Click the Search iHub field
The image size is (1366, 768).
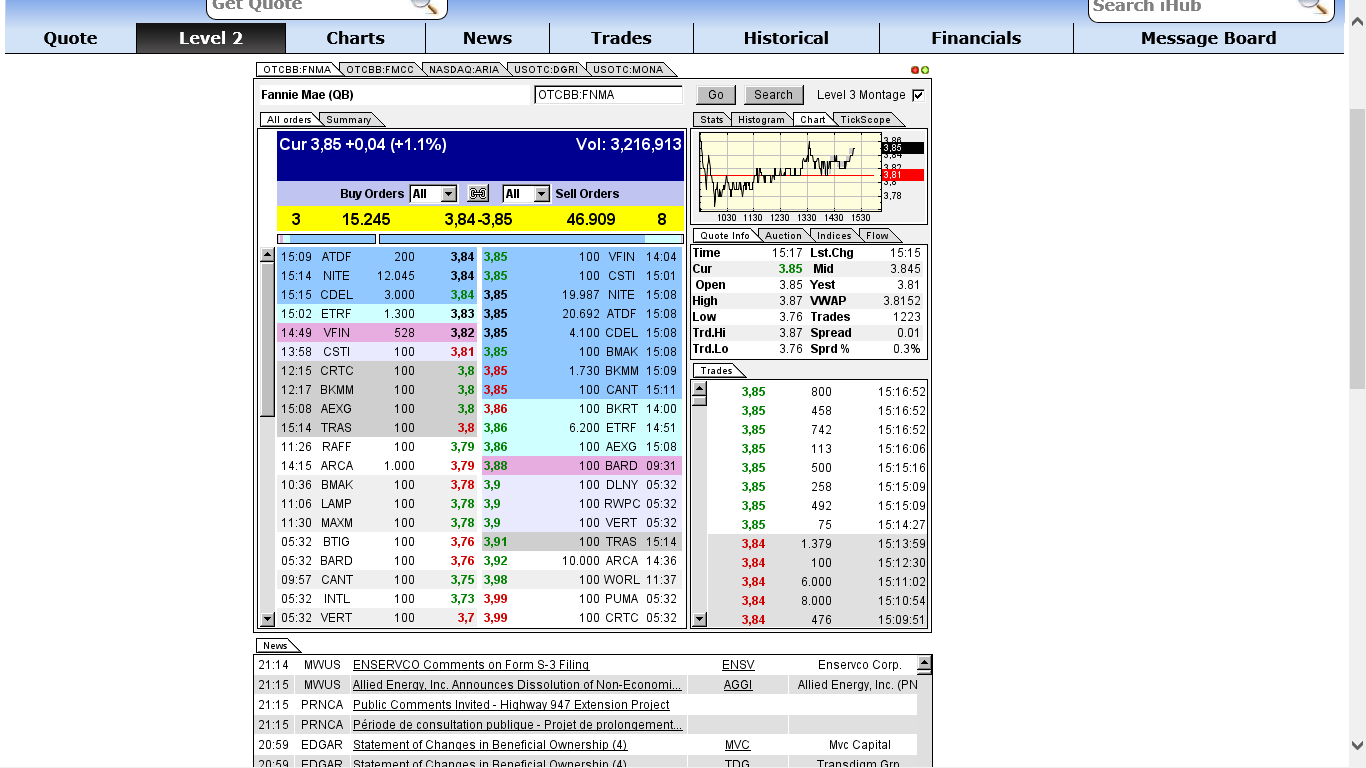pos(1191,6)
